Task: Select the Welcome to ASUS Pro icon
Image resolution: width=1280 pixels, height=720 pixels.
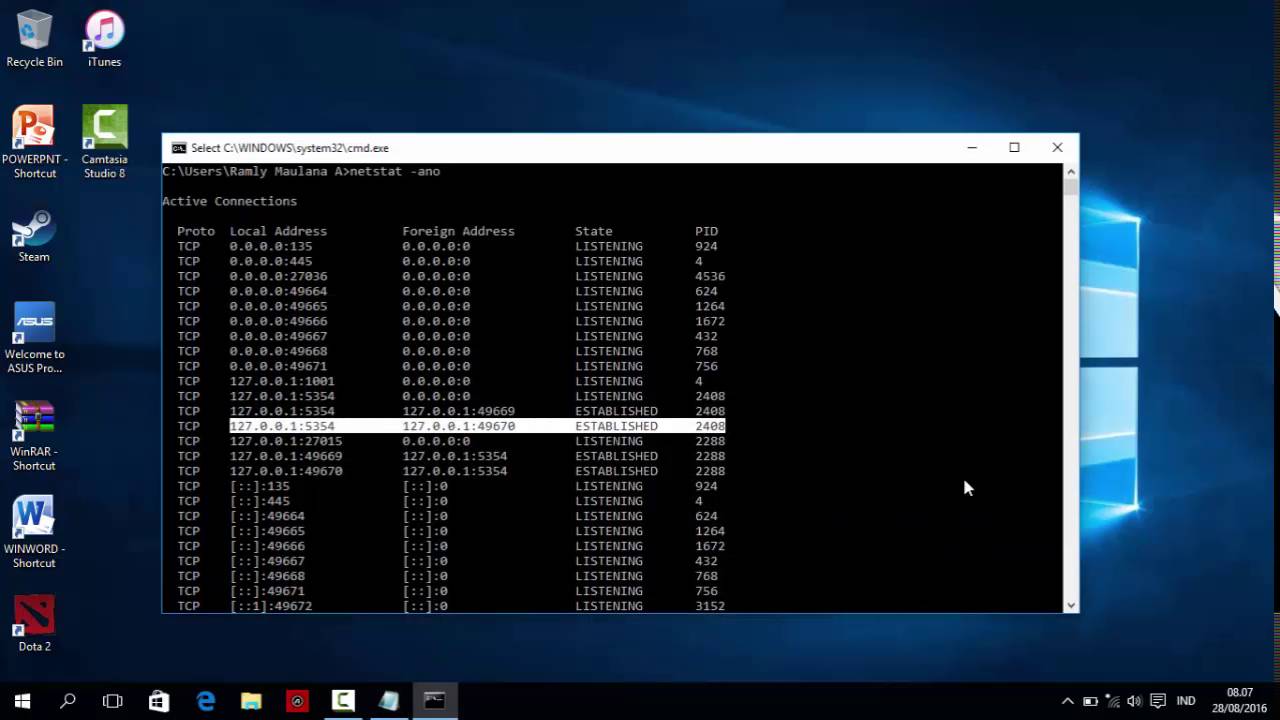Action: tap(34, 338)
